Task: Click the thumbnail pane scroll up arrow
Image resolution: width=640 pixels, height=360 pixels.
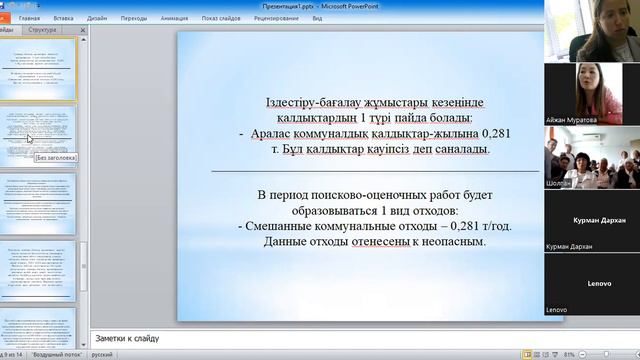Action: tap(84, 40)
